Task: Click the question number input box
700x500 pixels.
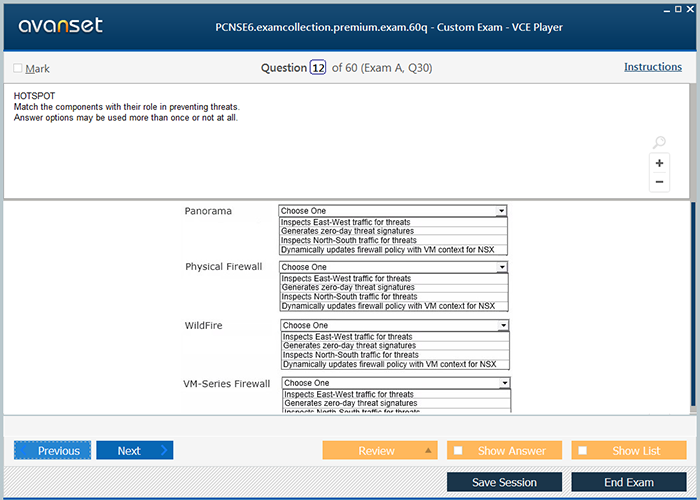Action: 318,68
